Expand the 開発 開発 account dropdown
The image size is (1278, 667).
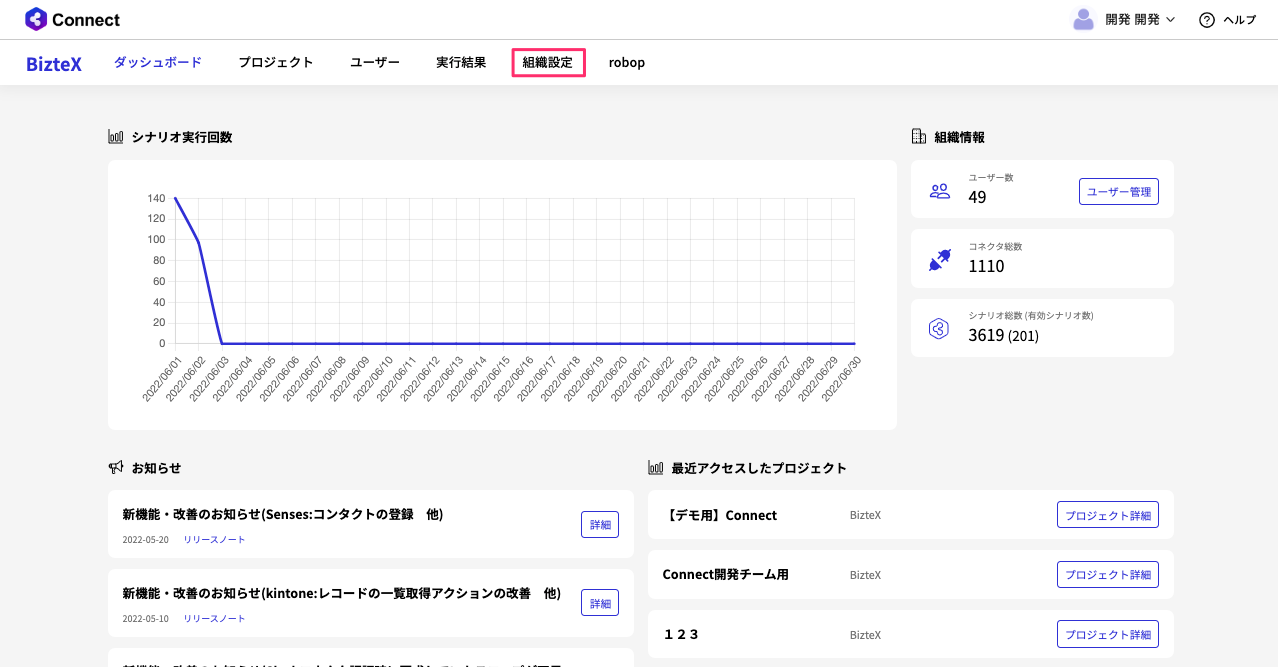(x=1140, y=20)
